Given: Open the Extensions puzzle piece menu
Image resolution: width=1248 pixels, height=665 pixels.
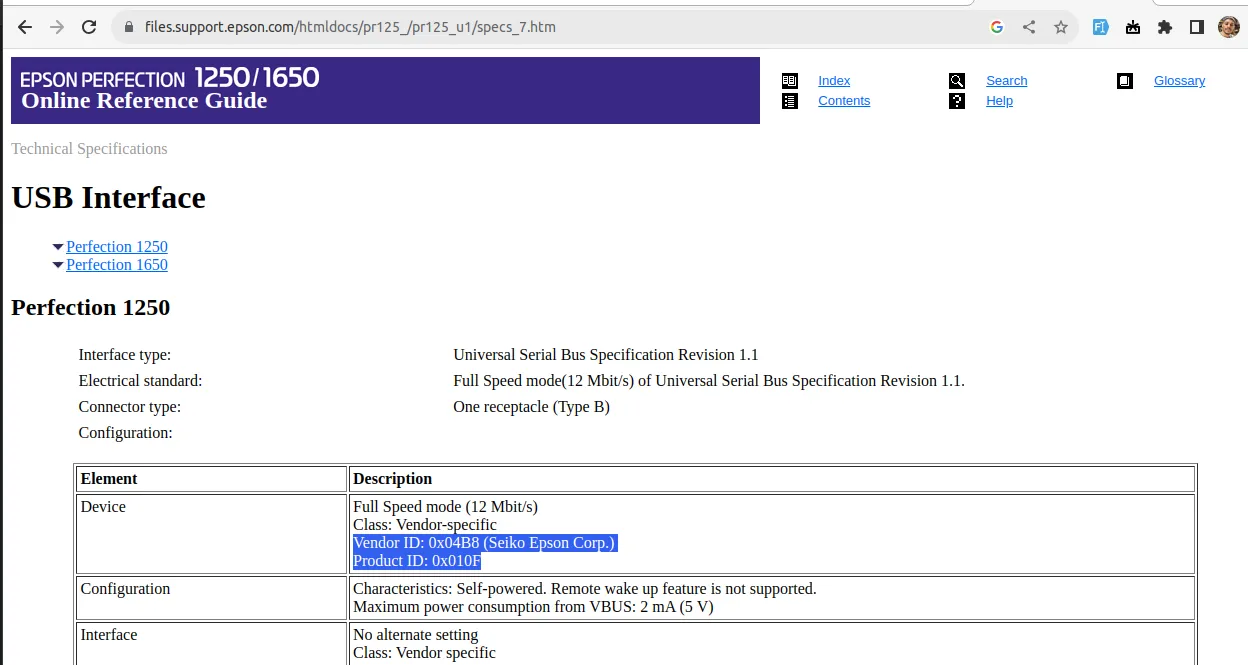Looking at the screenshot, I should (x=1164, y=27).
